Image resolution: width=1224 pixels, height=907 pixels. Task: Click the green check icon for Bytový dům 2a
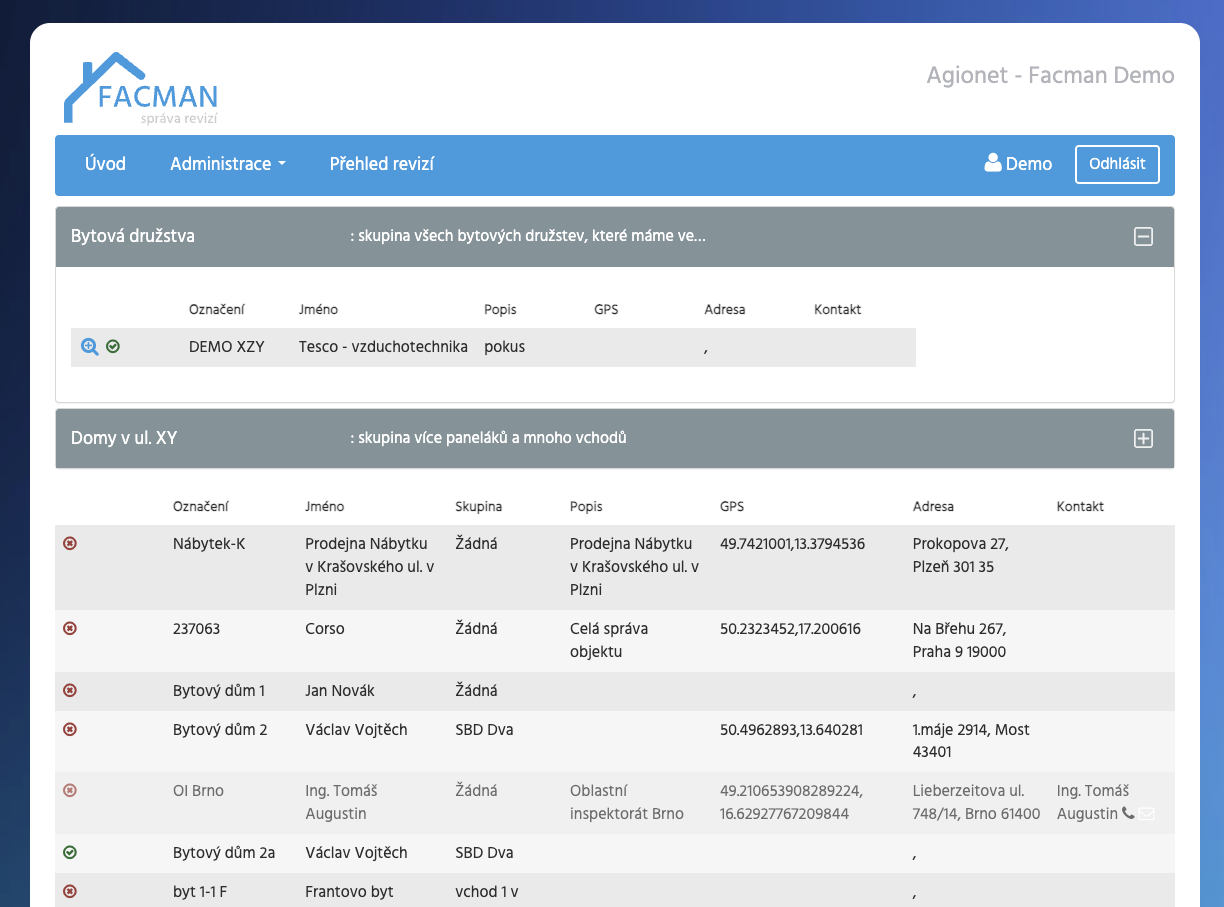(x=70, y=852)
